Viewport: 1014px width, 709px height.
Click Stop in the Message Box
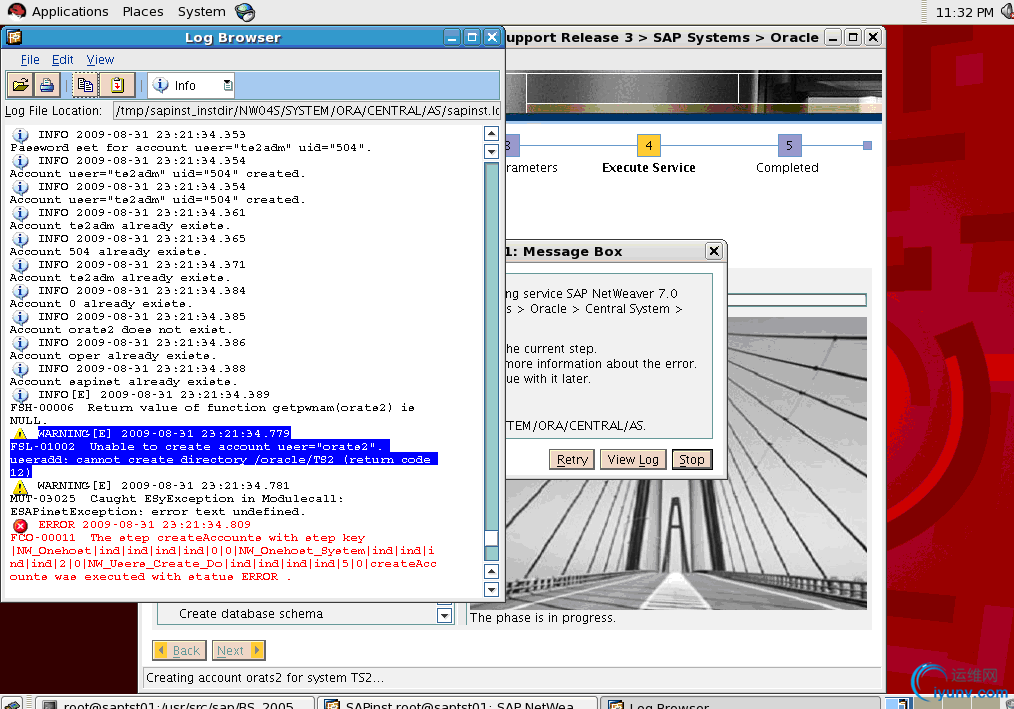(692, 459)
